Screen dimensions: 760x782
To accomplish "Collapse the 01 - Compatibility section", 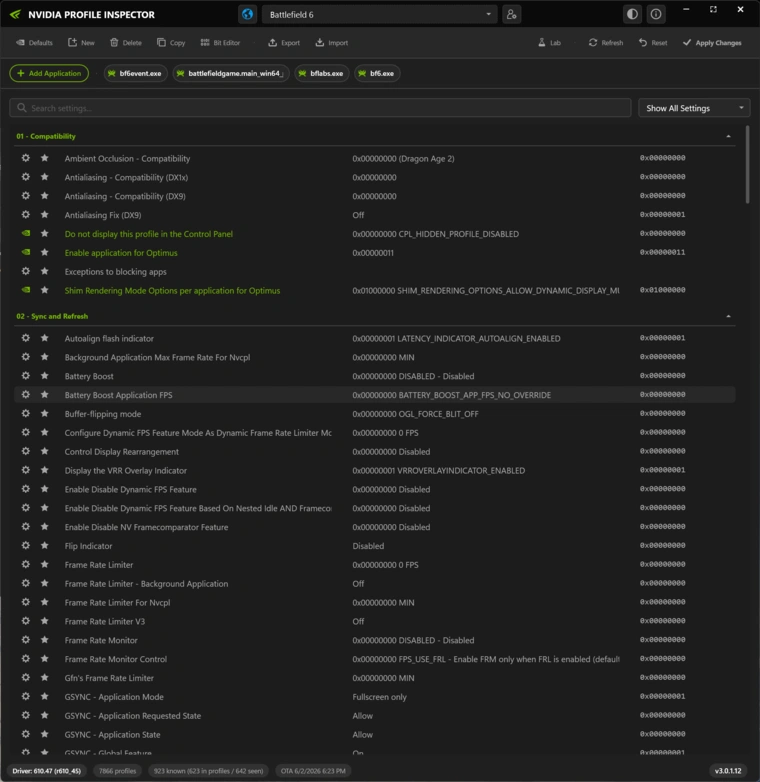I will pyautogui.click(x=729, y=136).
